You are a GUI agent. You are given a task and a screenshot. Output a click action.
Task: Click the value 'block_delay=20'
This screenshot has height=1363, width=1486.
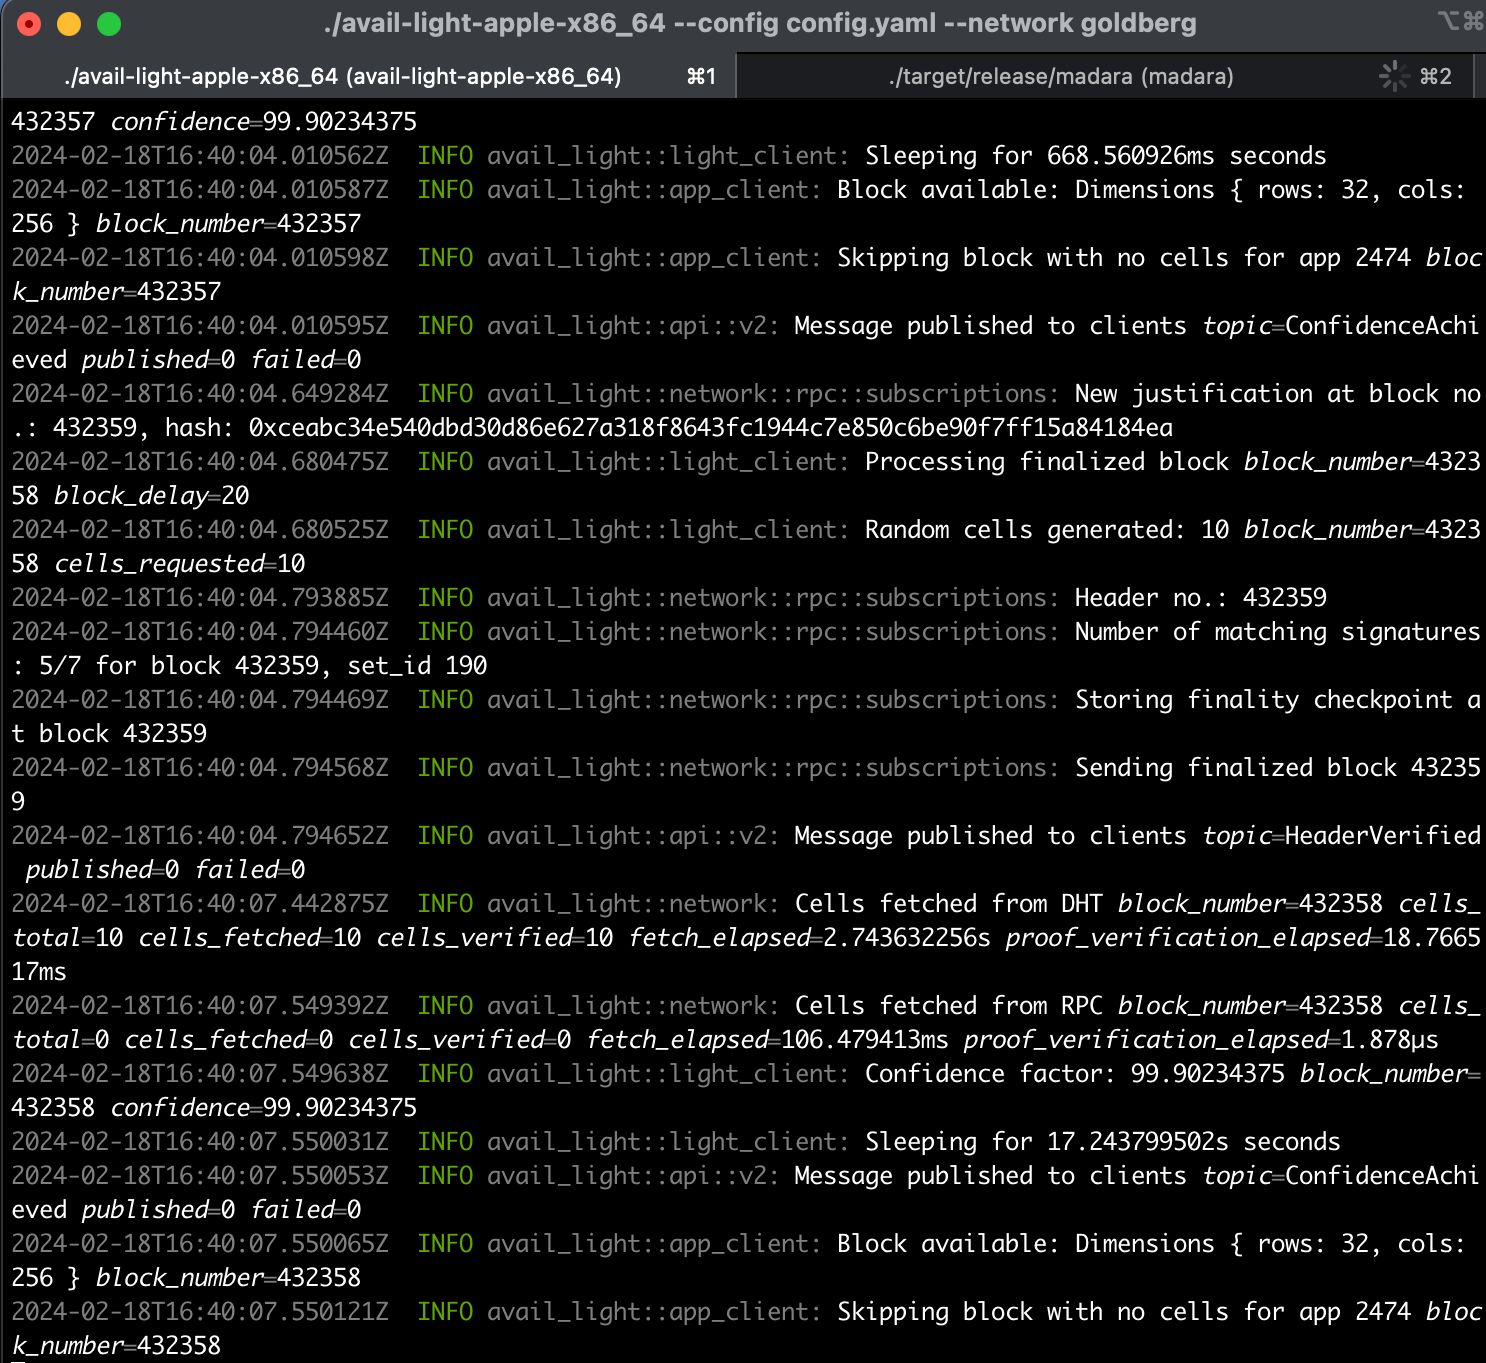tap(151, 496)
